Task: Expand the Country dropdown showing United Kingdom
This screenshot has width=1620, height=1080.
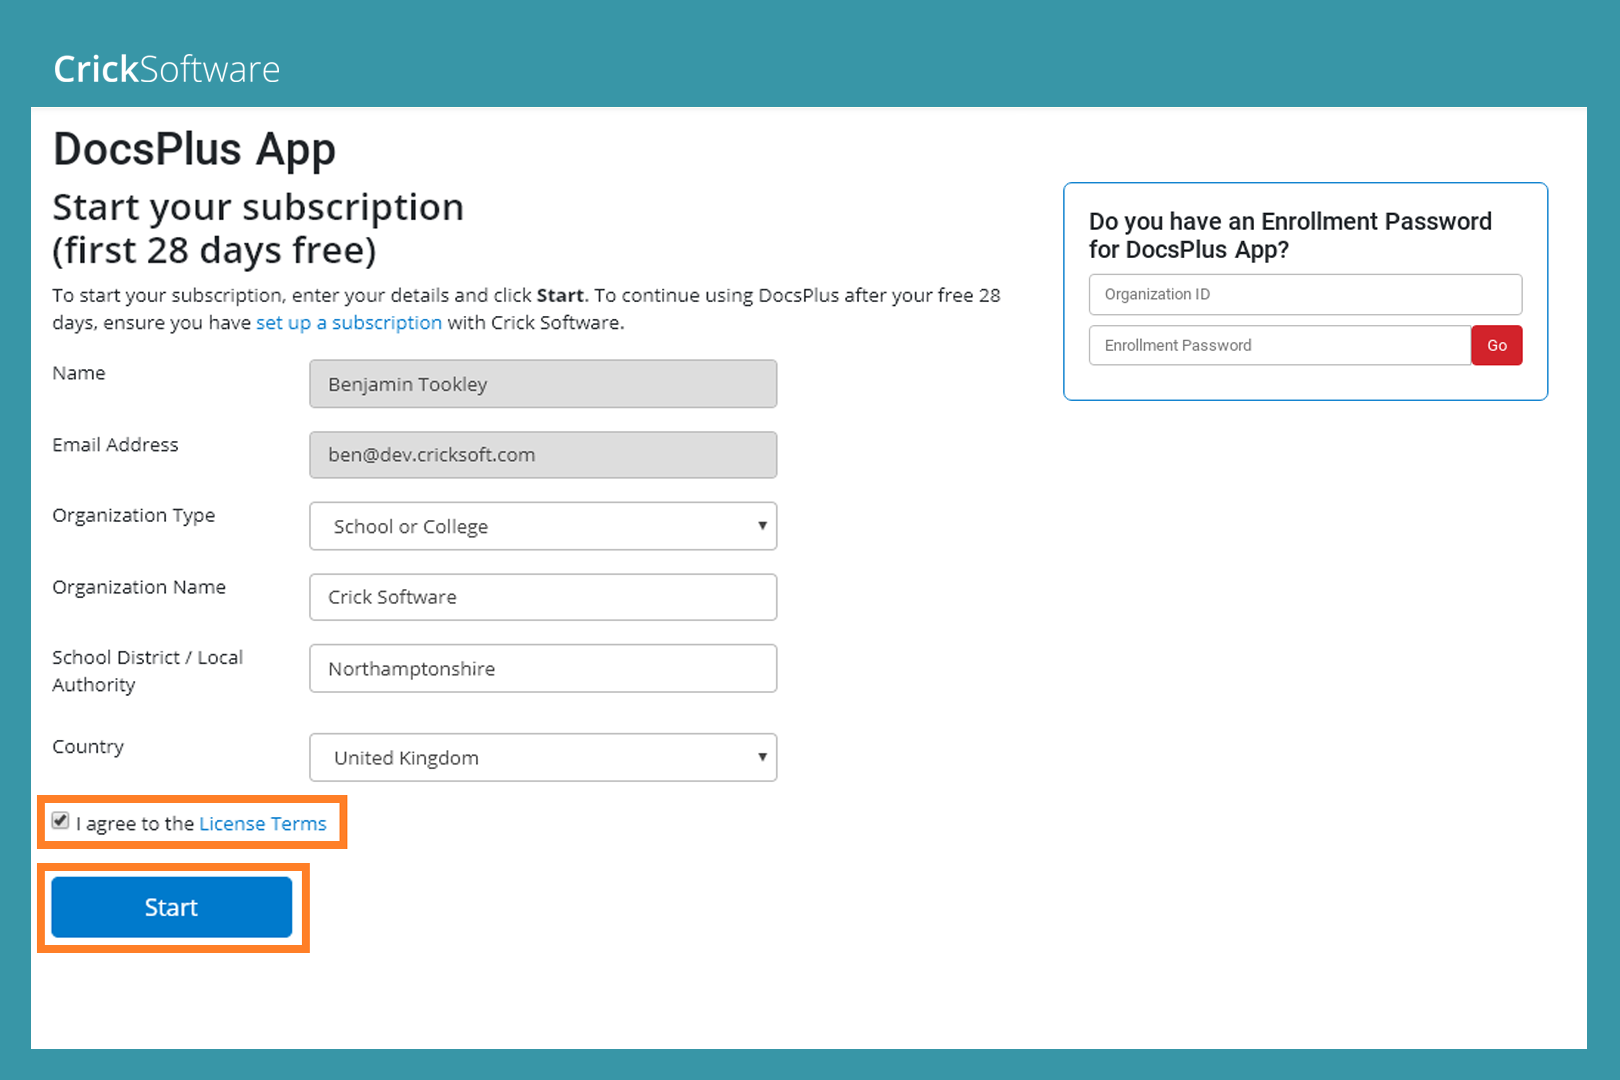Action: point(542,758)
